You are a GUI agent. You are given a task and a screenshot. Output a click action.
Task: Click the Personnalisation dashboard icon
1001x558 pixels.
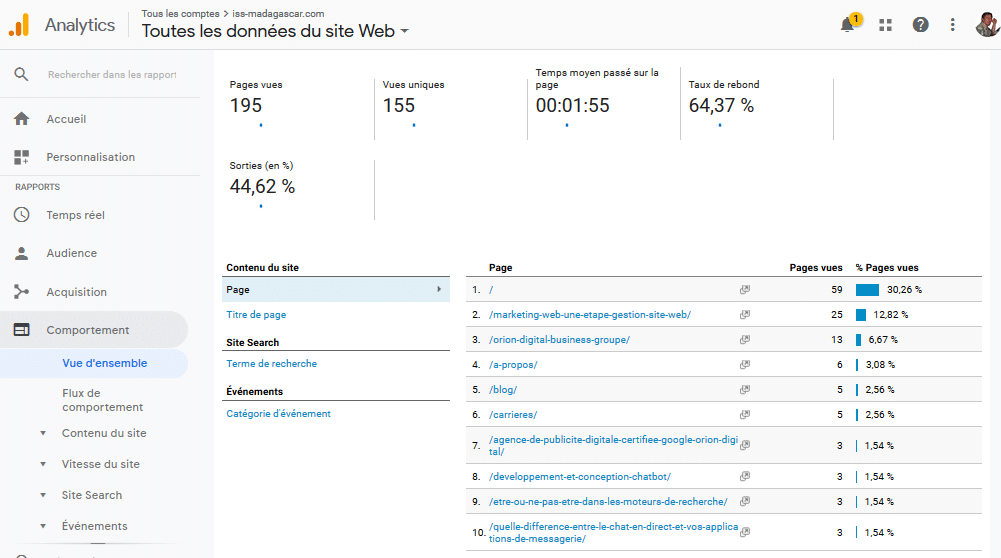click(22, 157)
